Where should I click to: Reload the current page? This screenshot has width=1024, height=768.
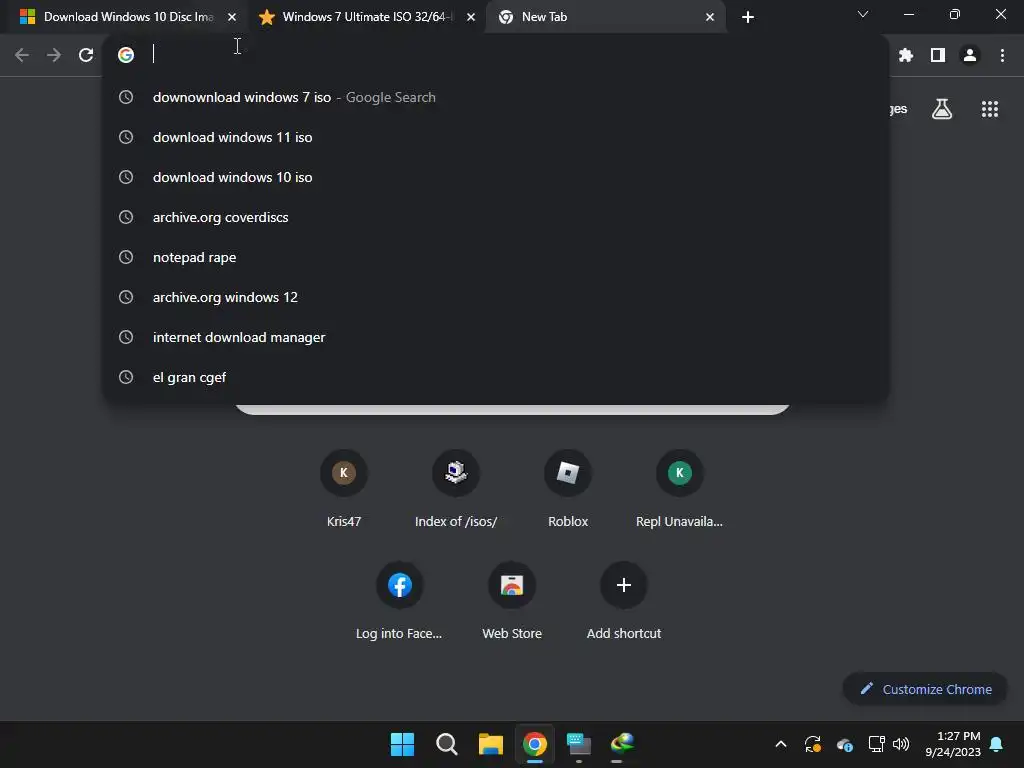[86, 55]
